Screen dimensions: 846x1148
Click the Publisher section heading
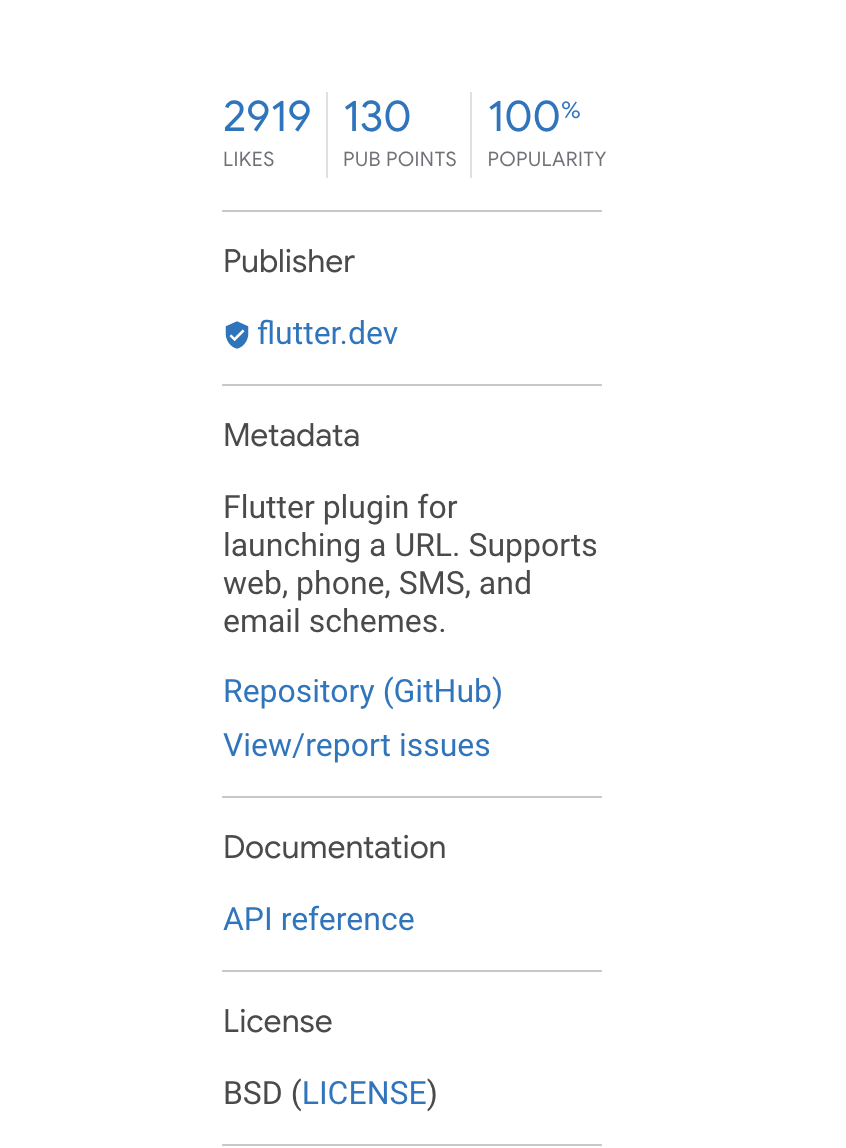[x=288, y=261]
